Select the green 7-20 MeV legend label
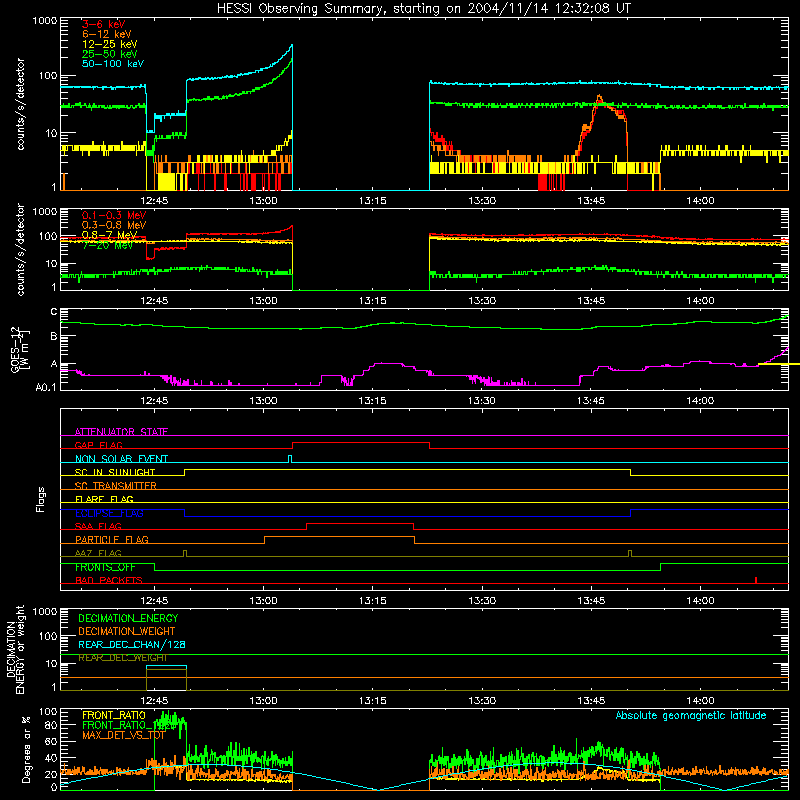 pos(107,245)
